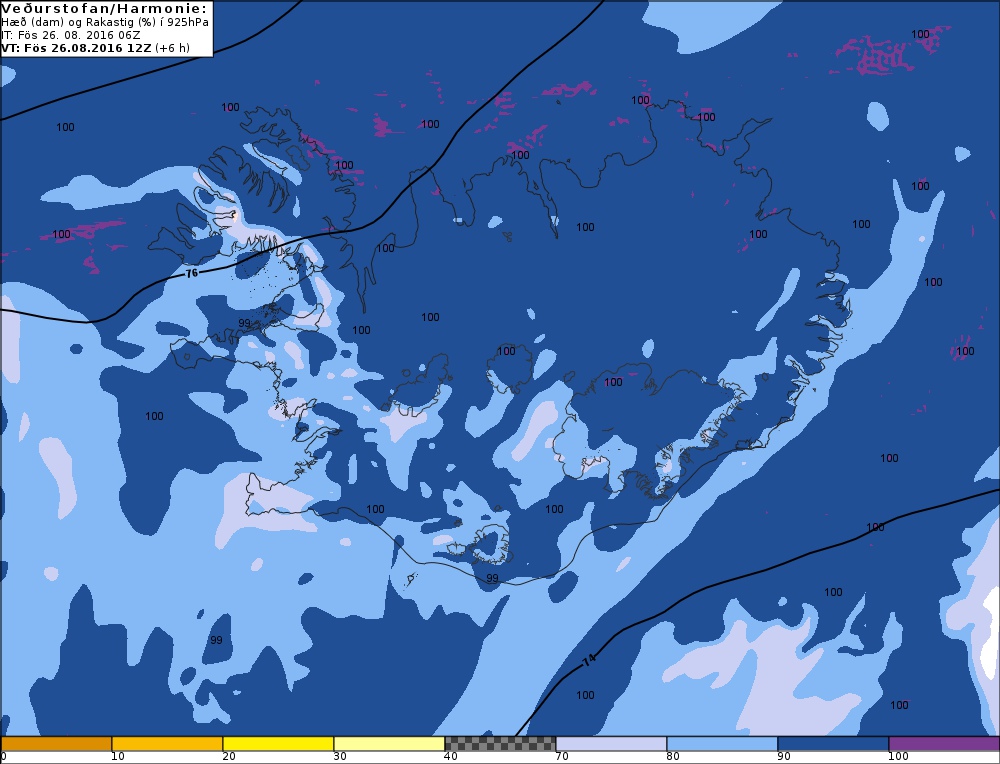The width and height of the screenshot is (1000, 764).
Task: Click the purple legend swatch above 100
Action: tap(944, 744)
